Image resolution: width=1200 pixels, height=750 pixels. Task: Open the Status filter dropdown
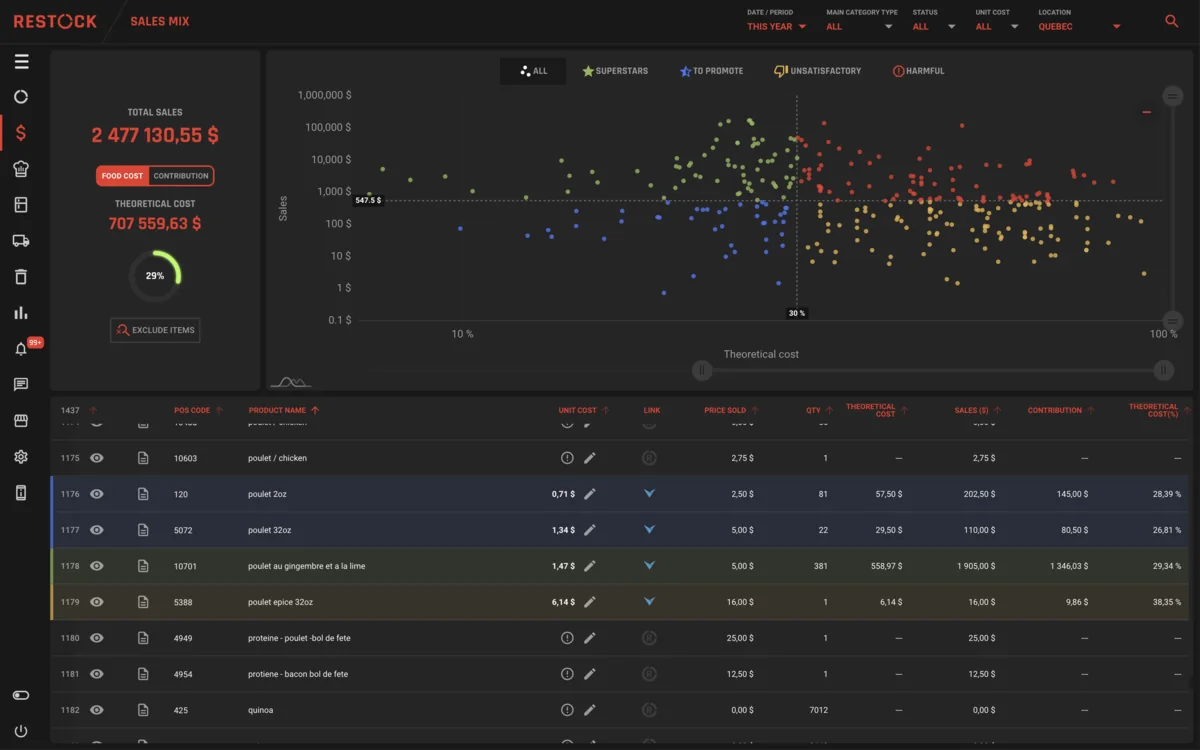coord(935,27)
